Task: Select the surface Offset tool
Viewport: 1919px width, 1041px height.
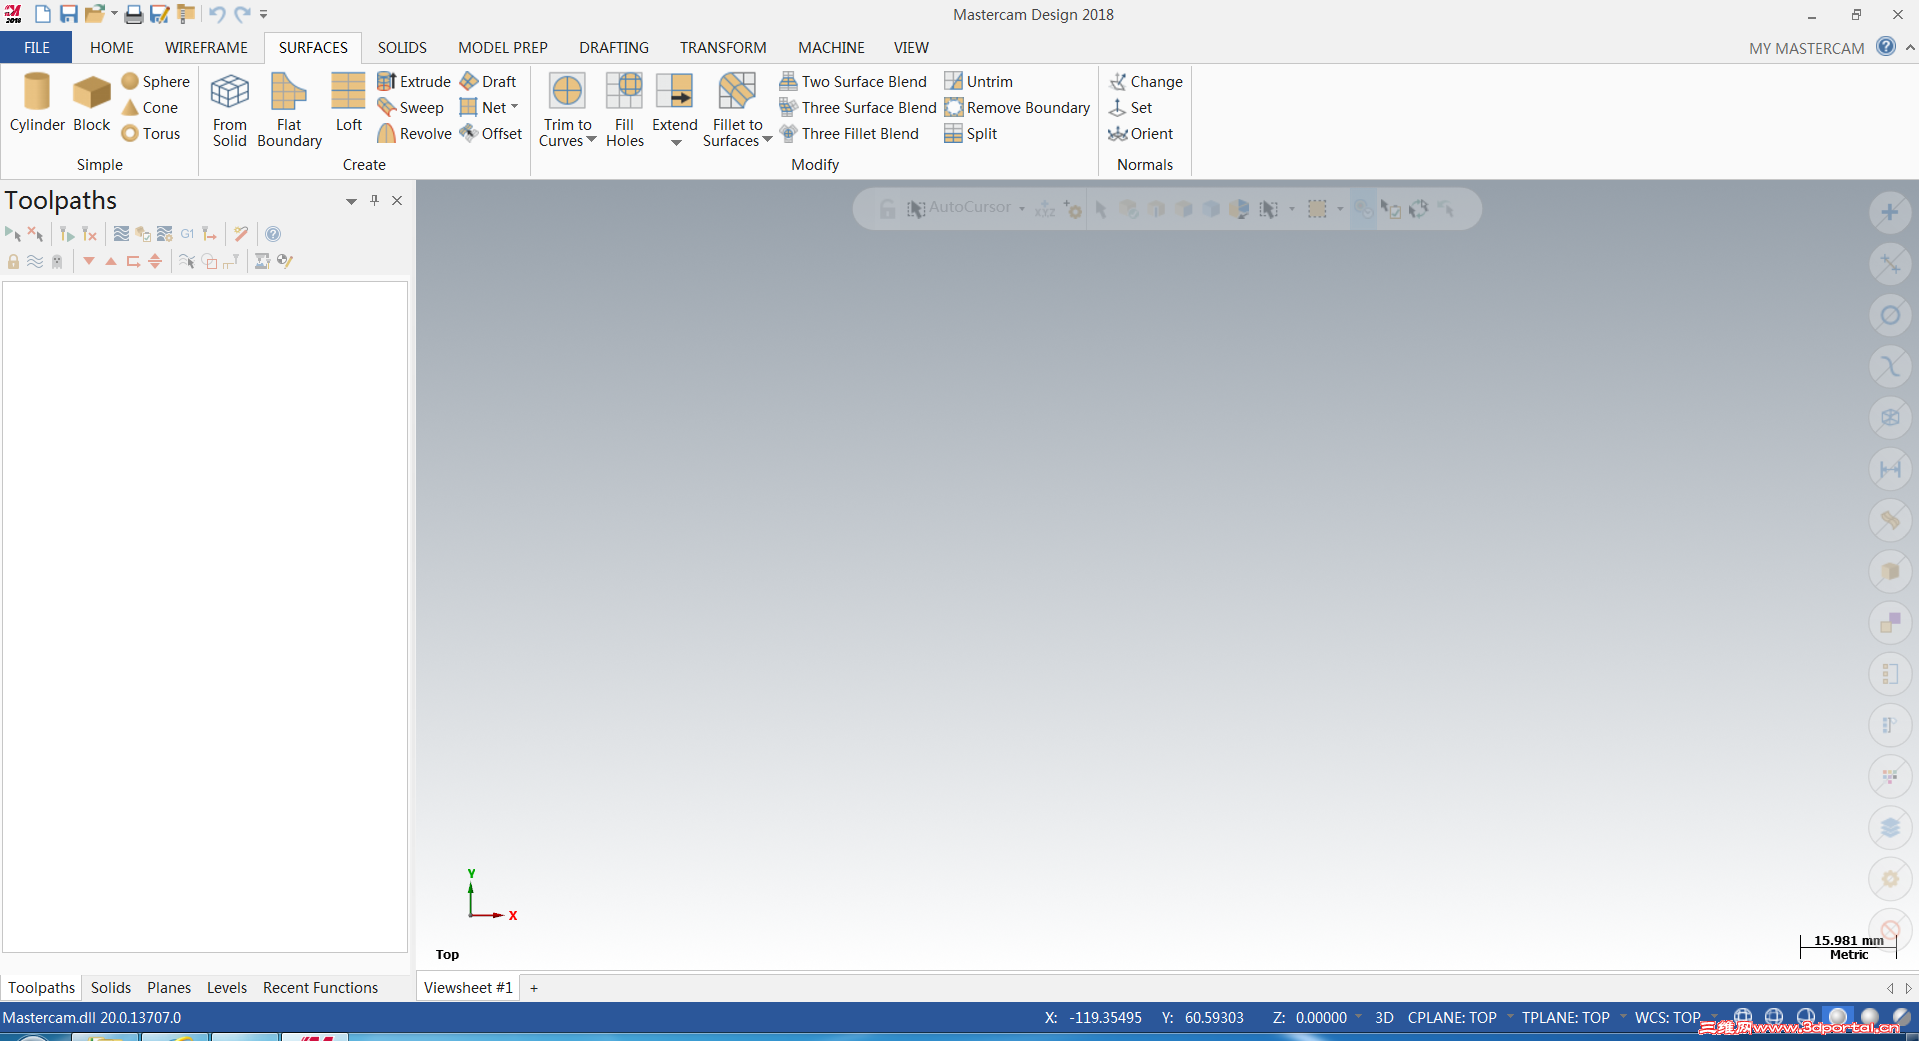Action: (x=491, y=133)
